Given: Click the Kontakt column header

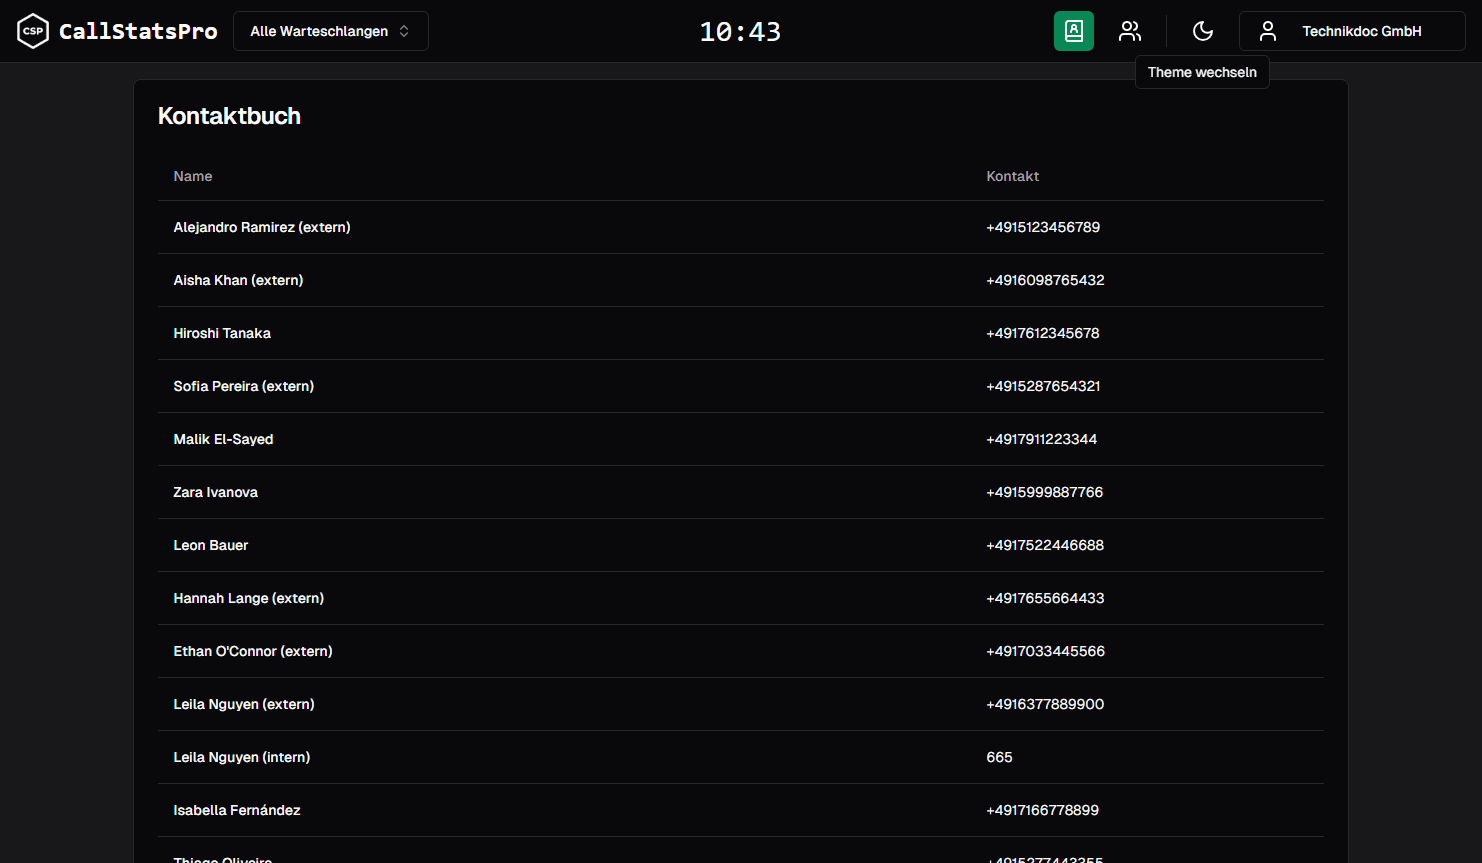Looking at the screenshot, I should pos(1012,176).
